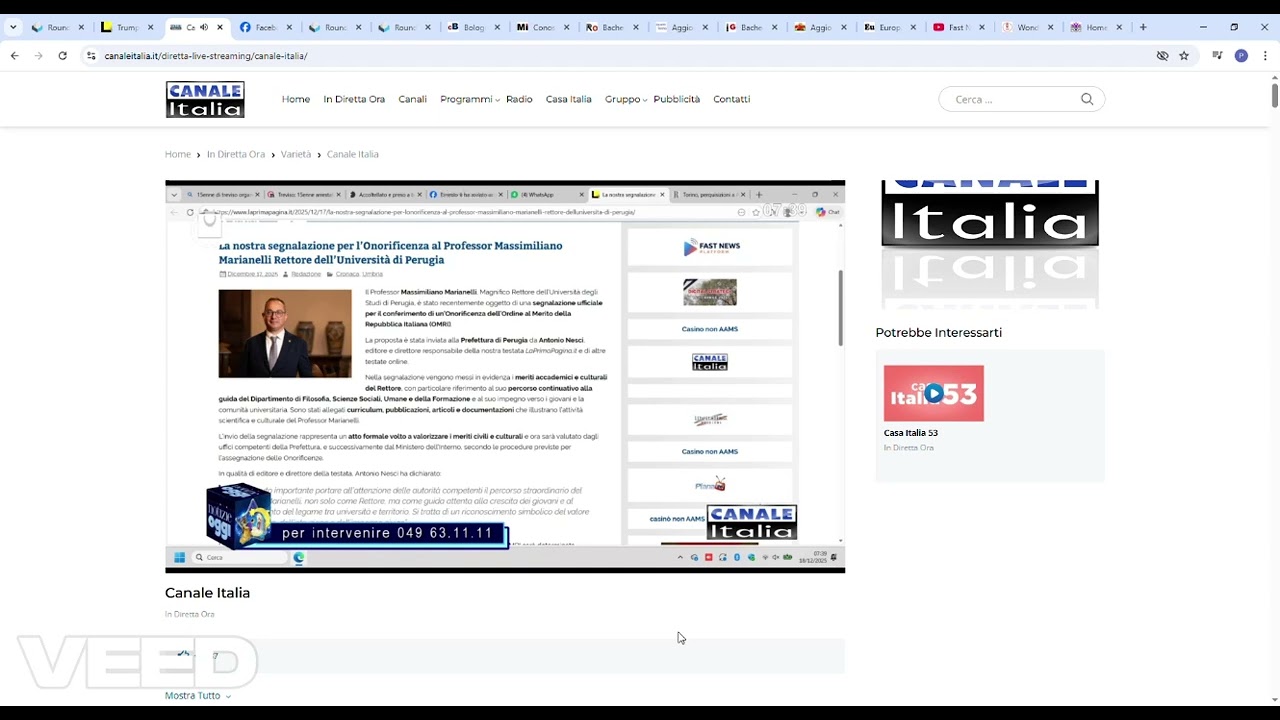Mute the Canale Italia tab speaker icon
1280x720 pixels.
(206, 27)
